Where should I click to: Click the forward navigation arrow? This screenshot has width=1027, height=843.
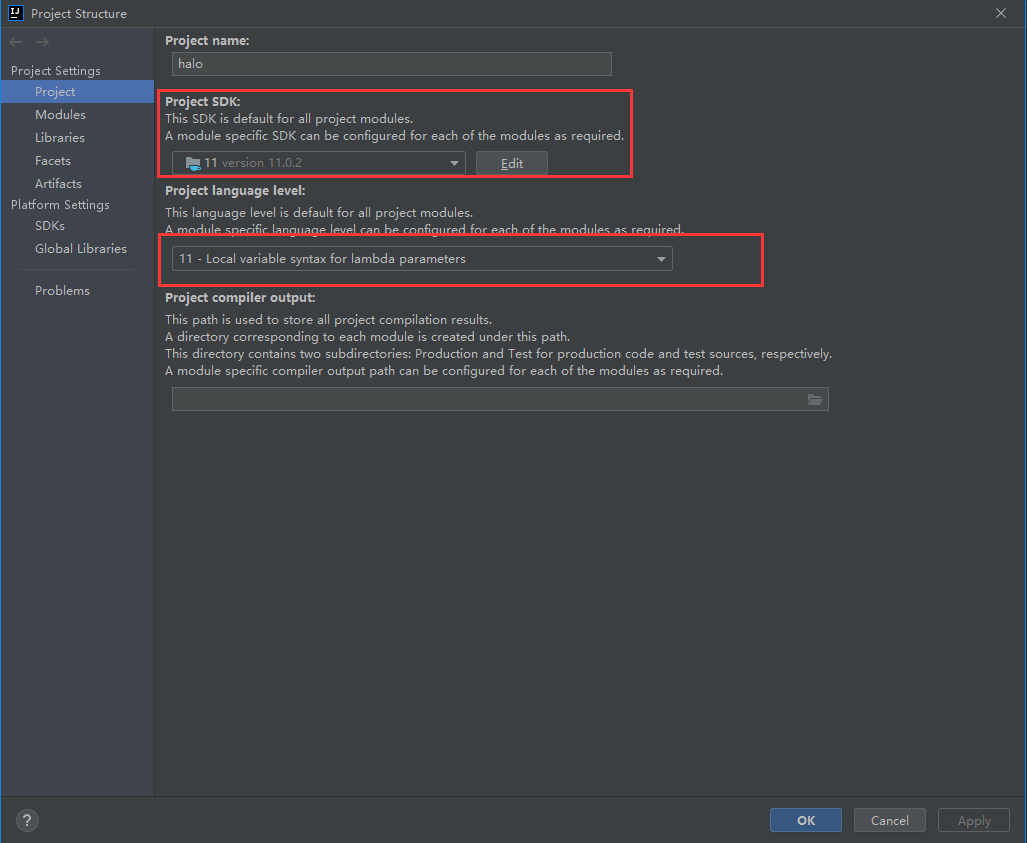[x=42, y=42]
